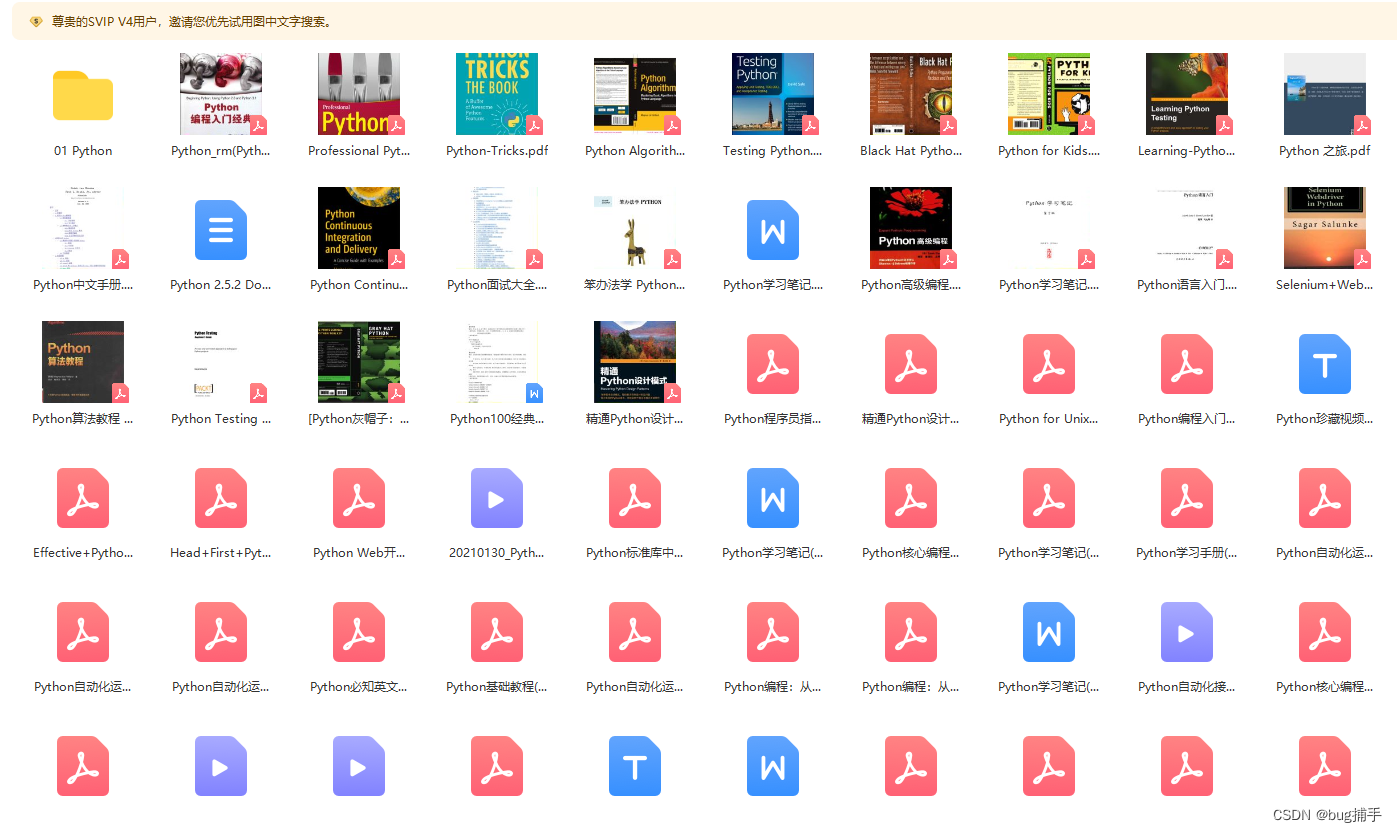Open the Python算法教程 cover thumbnail
1397x832 pixels.
(83, 362)
